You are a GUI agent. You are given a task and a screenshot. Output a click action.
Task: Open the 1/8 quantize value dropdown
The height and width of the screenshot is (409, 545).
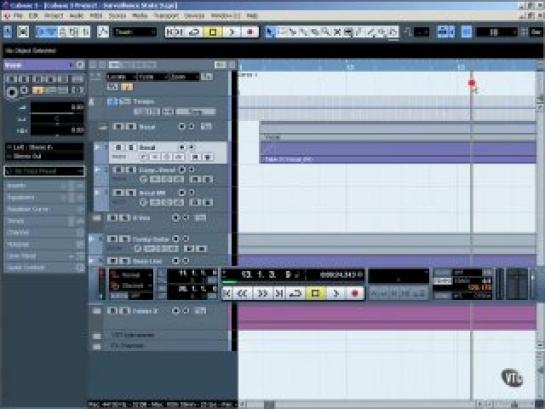pyautogui.click(x=496, y=32)
